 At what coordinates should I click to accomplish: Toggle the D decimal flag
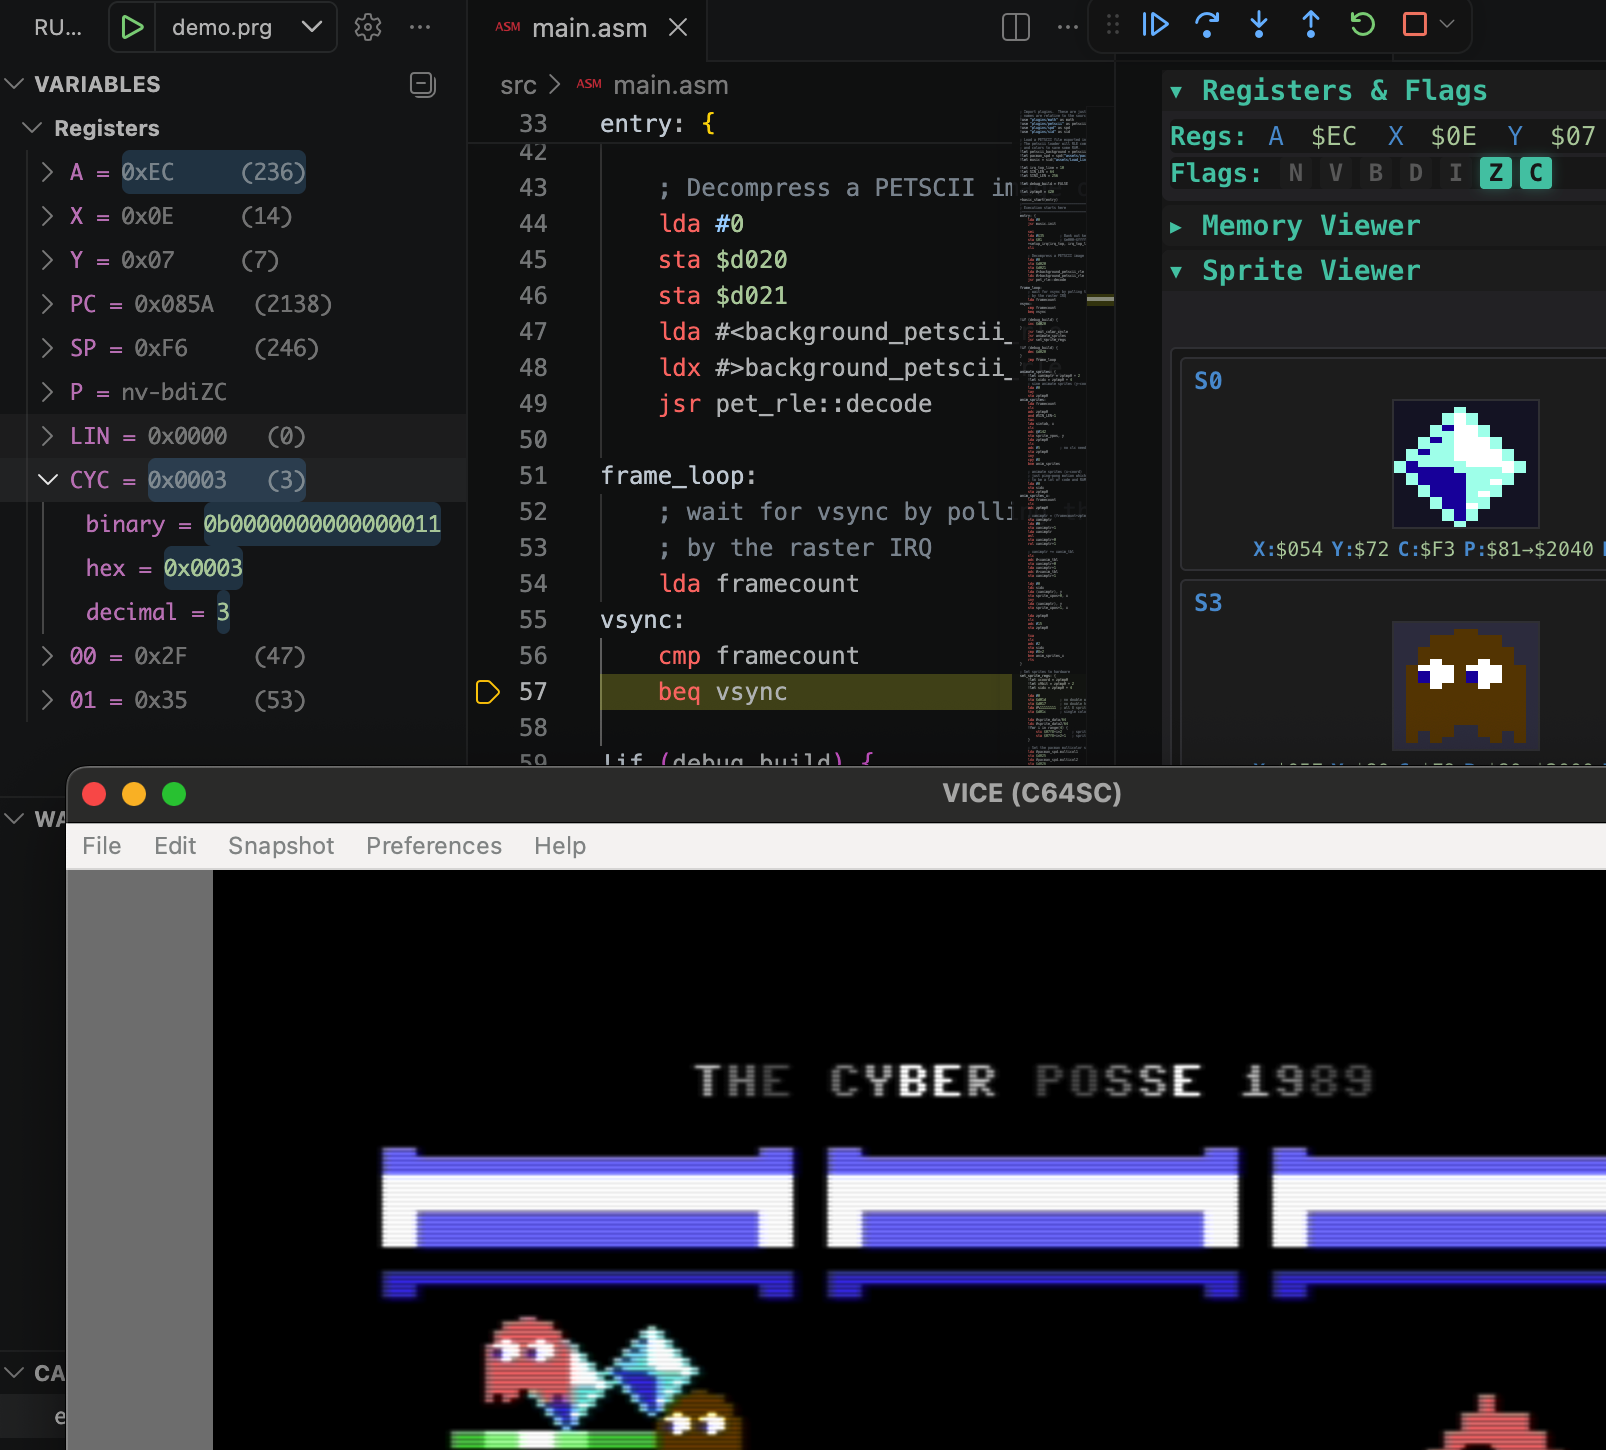[x=1416, y=173]
